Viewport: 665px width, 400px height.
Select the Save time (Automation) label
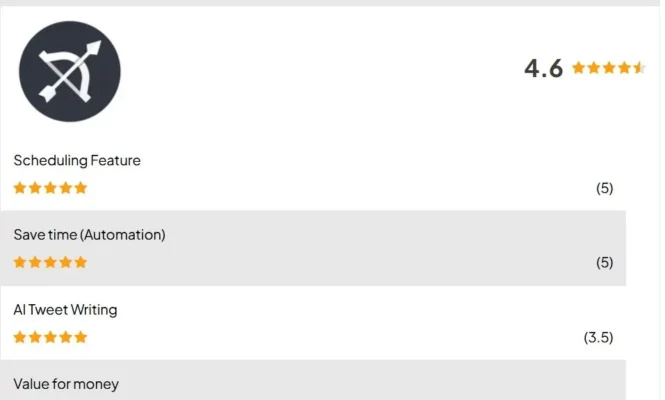[x=89, y=235]
